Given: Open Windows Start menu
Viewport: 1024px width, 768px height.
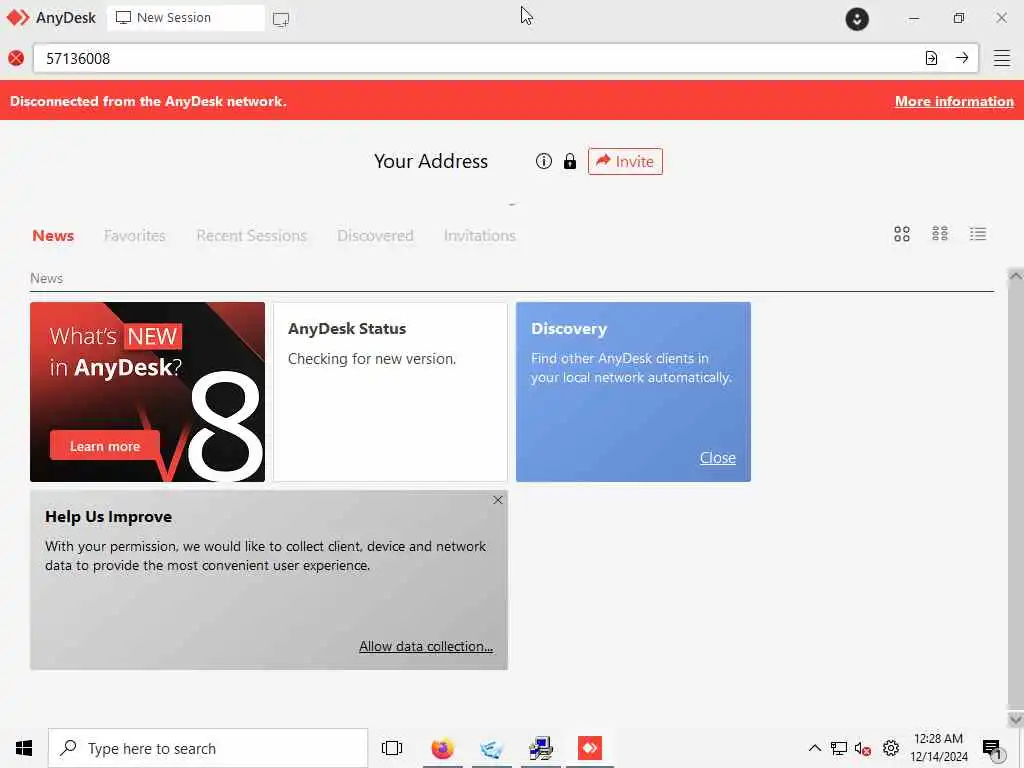Looking at the screenshot, I should 24,748.
